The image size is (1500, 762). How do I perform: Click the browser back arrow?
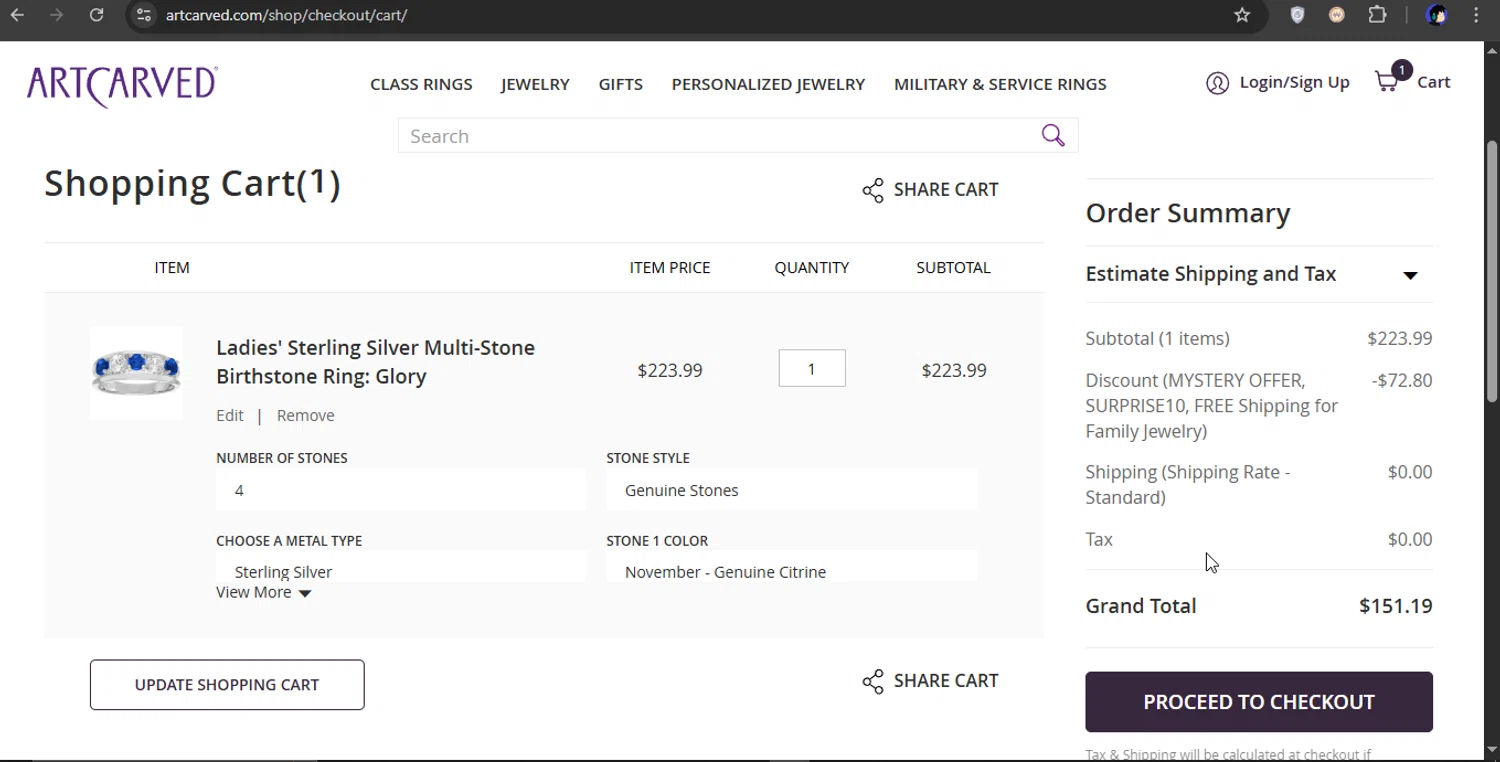(17, 15)
